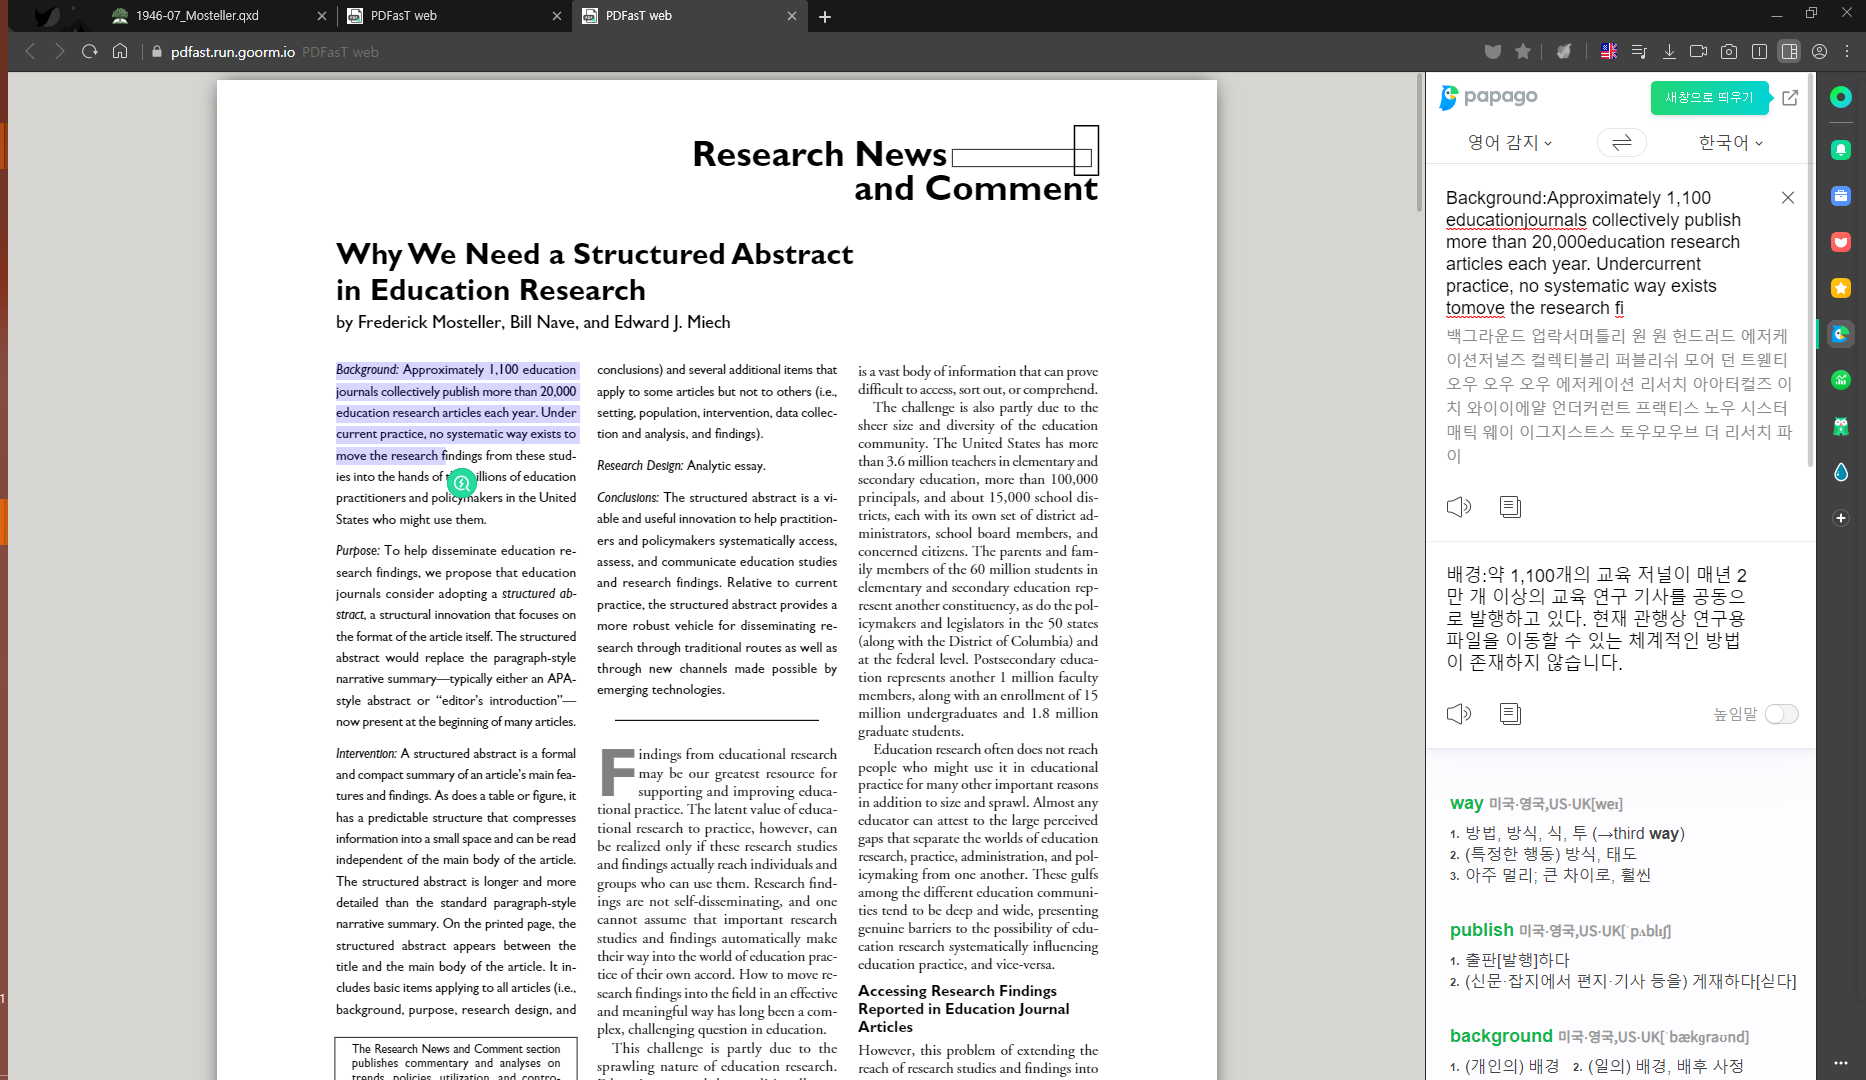Image resolution: width=1866 pixels, height=1080 pixels.
Task: Clear the source text with X
Action: (1788, 198)
